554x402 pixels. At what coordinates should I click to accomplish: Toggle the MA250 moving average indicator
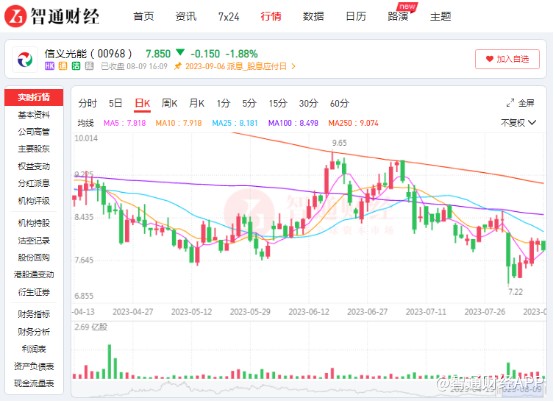353,123
